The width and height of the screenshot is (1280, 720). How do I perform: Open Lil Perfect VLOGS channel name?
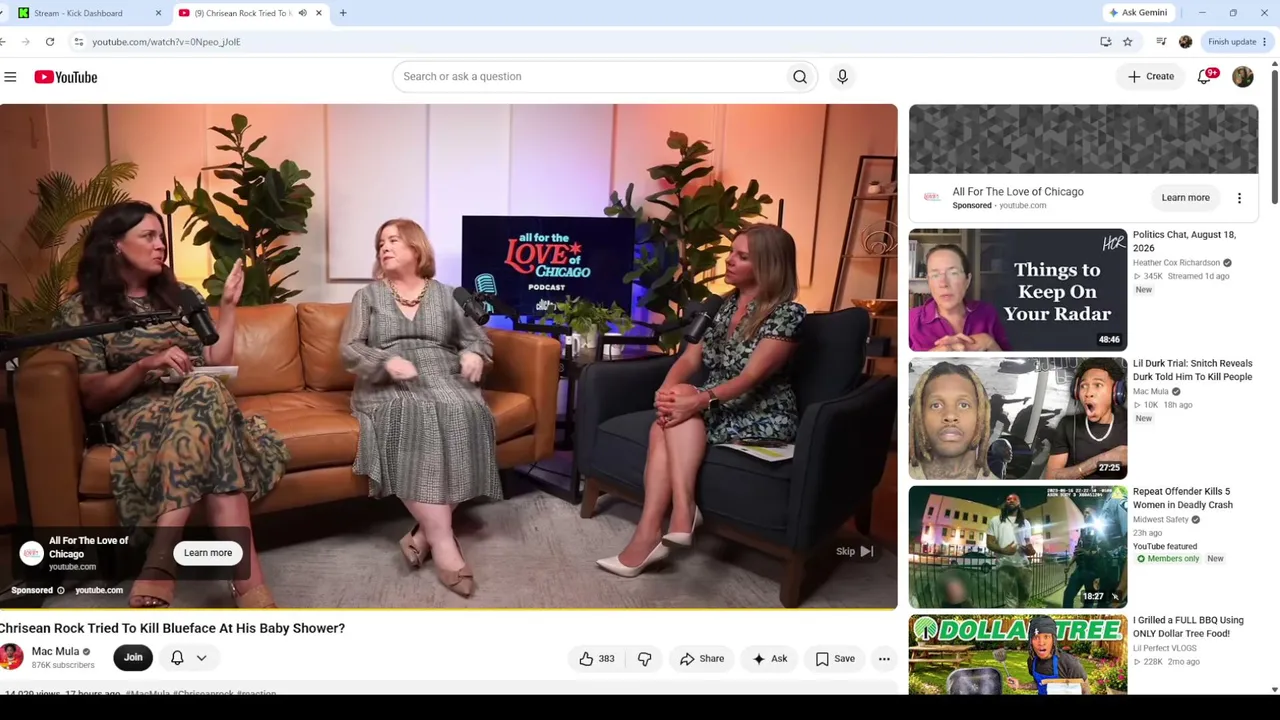[x=1167, y=648]
